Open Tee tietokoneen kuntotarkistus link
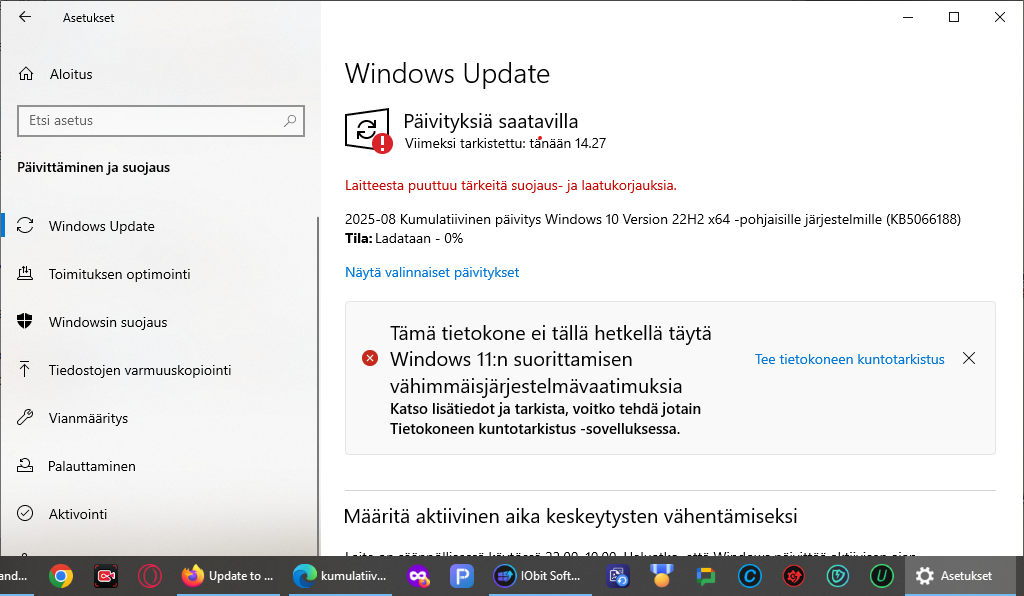 point(850,359)
